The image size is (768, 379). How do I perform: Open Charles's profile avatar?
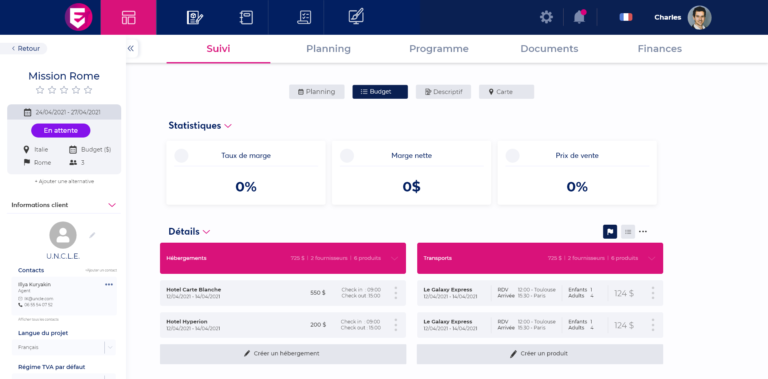[699, 17]
